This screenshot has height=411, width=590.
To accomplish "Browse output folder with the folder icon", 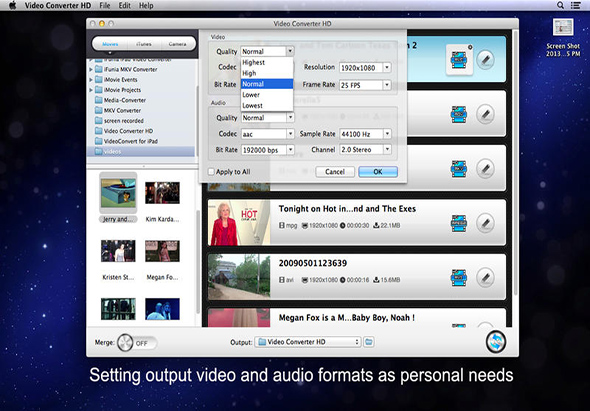I will [x=369, y=342].
